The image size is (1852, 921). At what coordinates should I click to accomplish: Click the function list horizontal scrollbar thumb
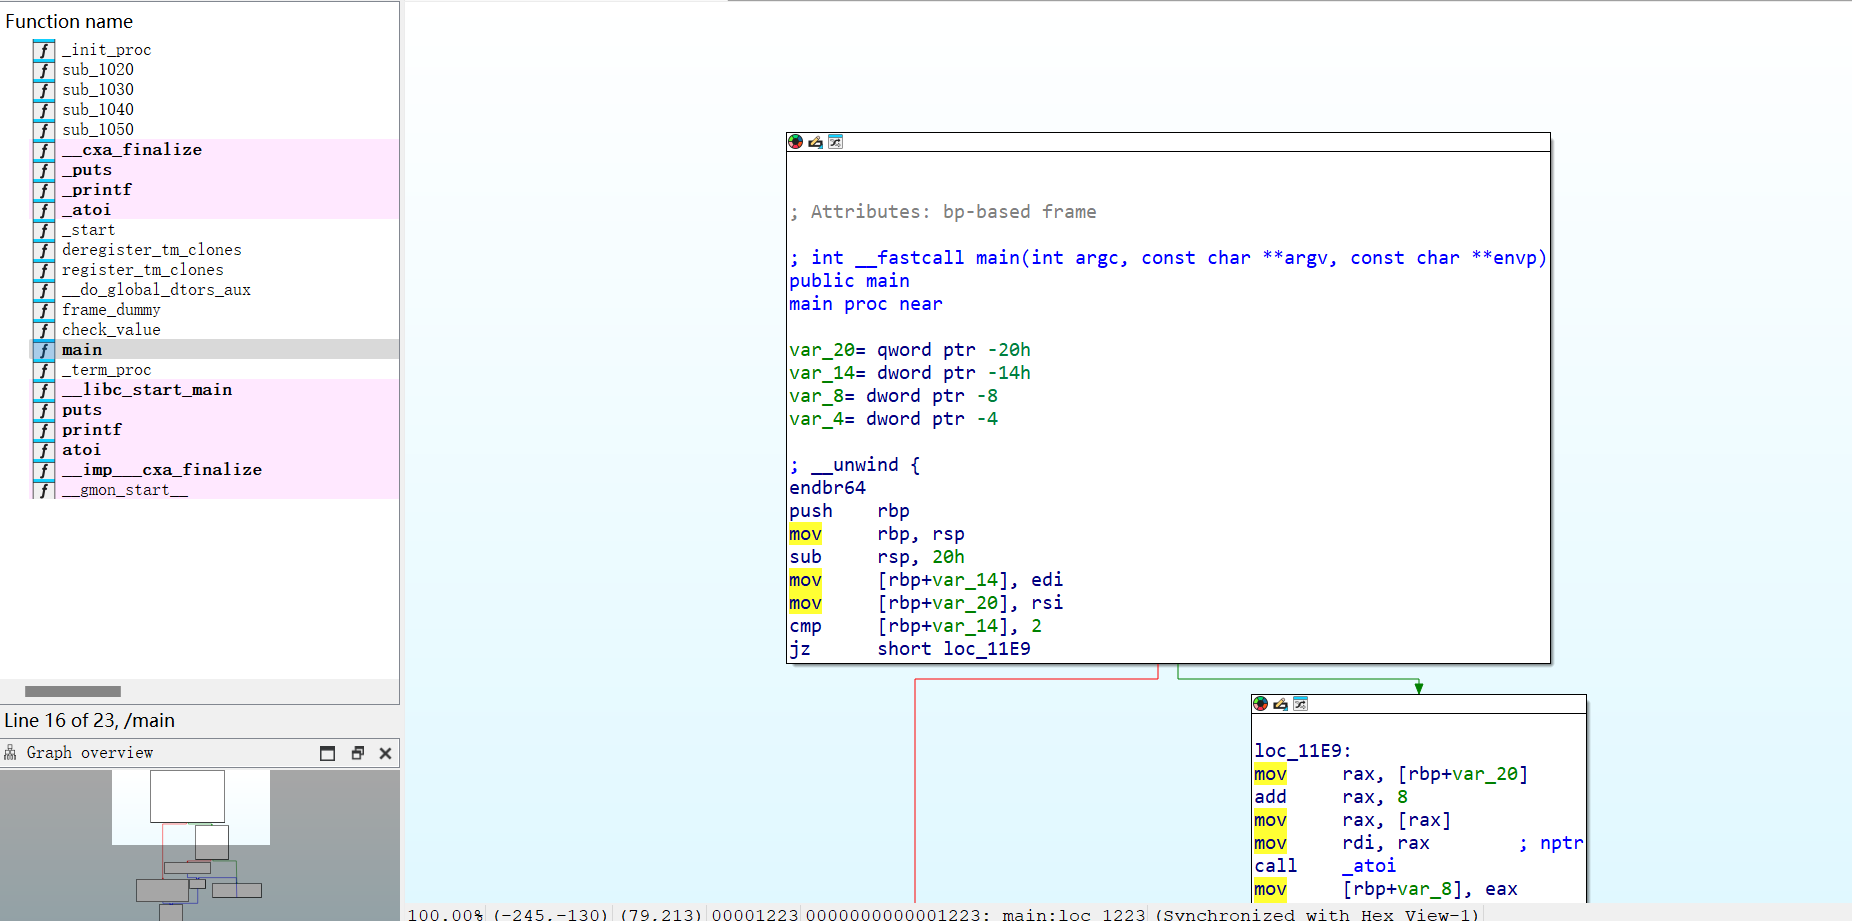73,691
